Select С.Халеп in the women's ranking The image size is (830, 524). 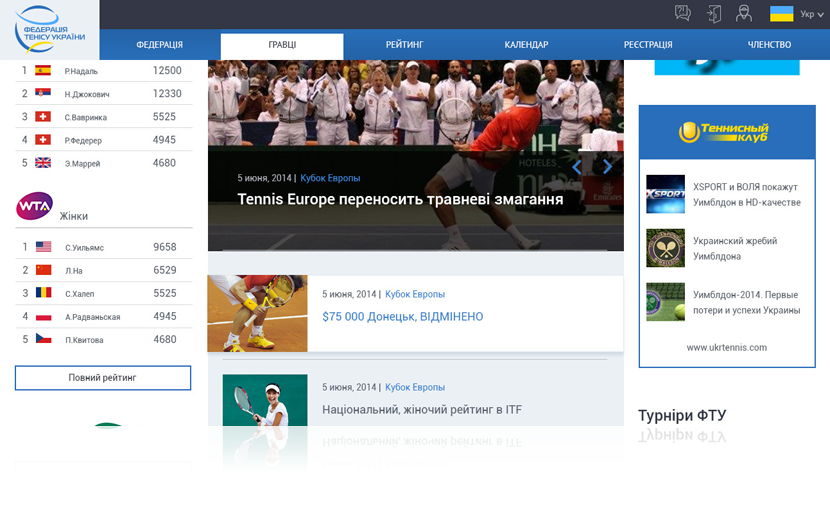(x=80, y=294)
